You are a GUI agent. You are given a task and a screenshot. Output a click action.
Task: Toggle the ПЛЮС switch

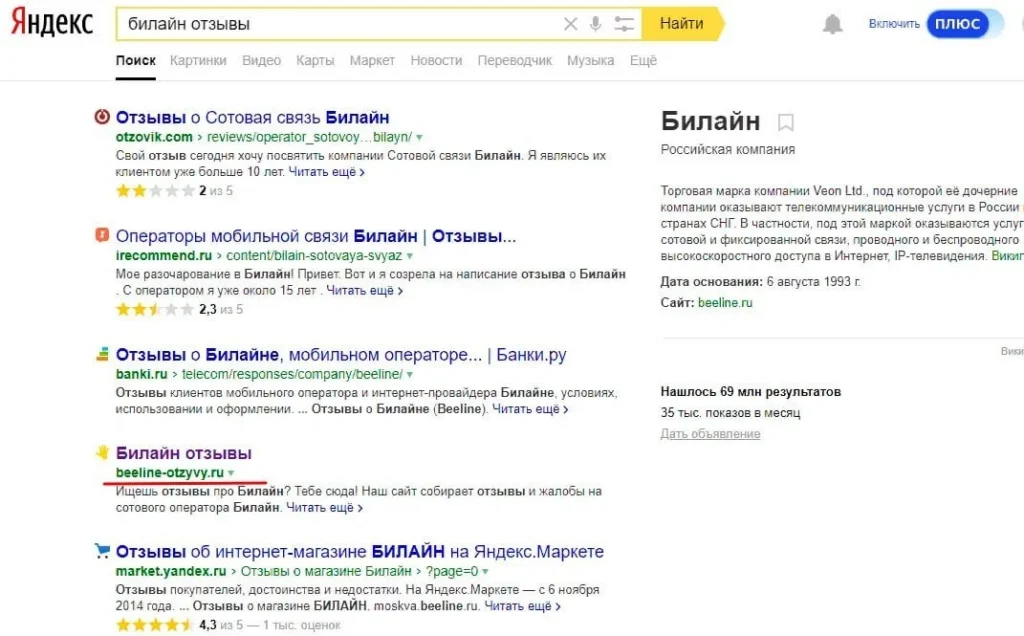[963, 24]
